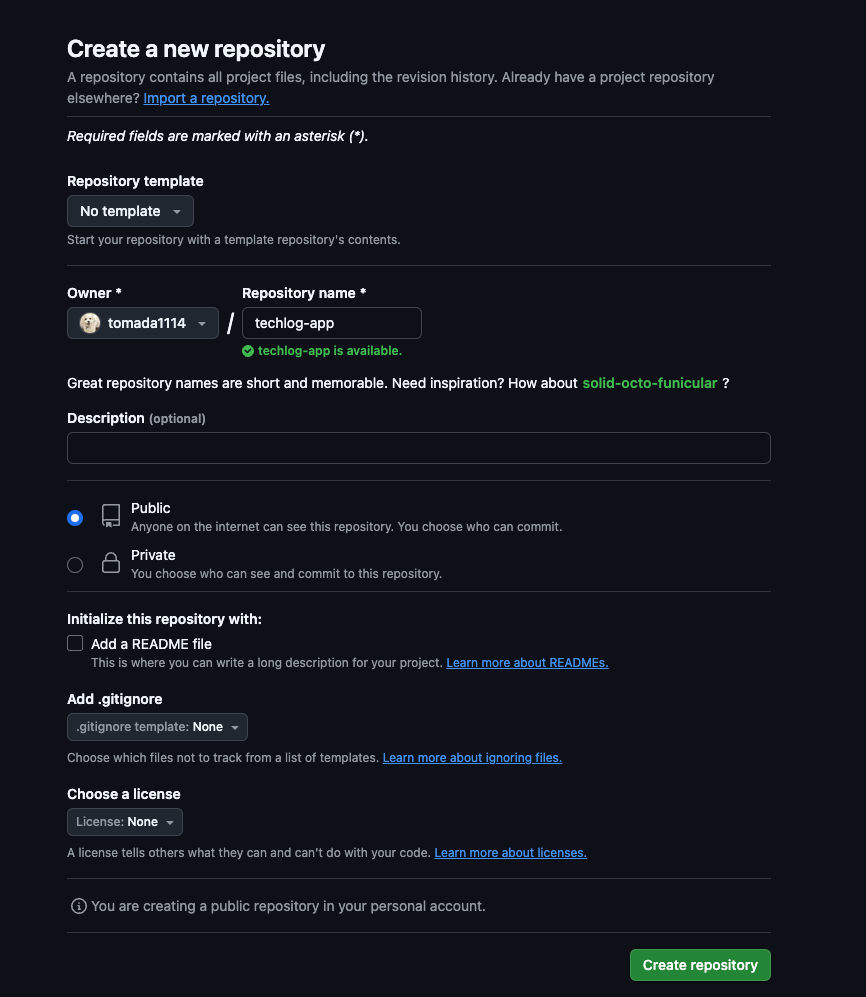Click the Description text field
The width and height of the screenshot is (866, 997).
coord(418,448)
